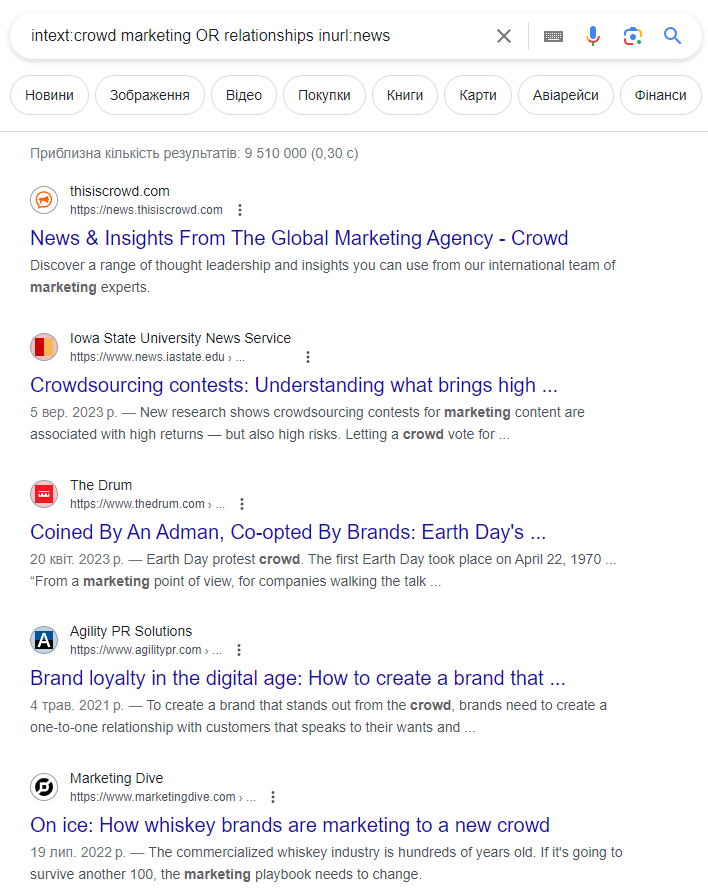Click the blue magnifying glass search icon
This screenshot has height=894, width=708.
point(673,36)
